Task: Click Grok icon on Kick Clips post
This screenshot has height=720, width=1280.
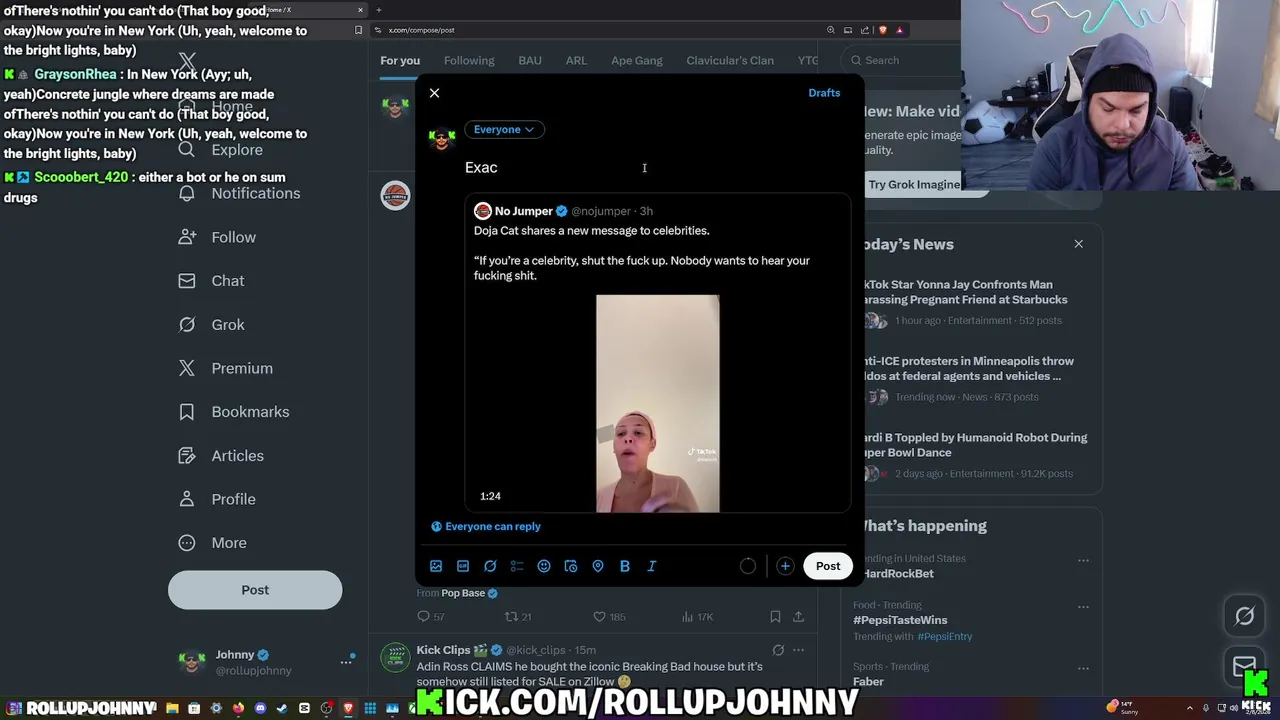Action: 778,650
